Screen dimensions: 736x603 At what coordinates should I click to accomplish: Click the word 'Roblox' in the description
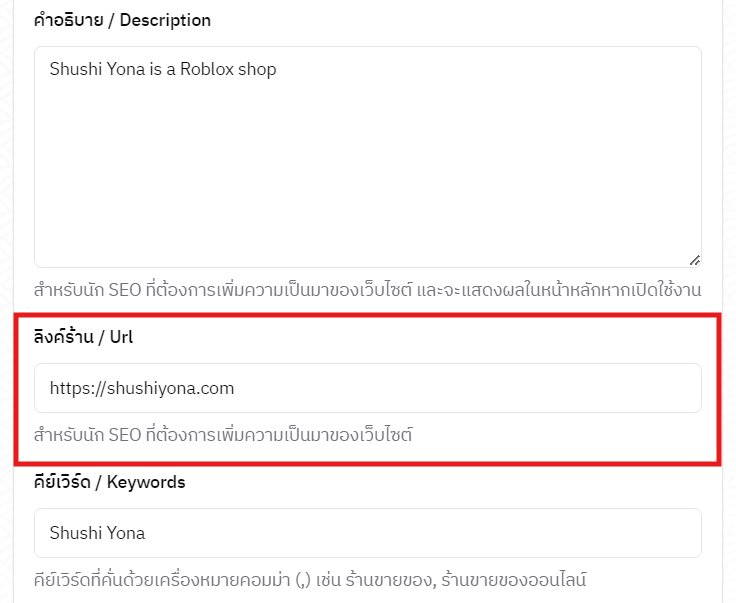pyautogui.click(x=205, y=70)
